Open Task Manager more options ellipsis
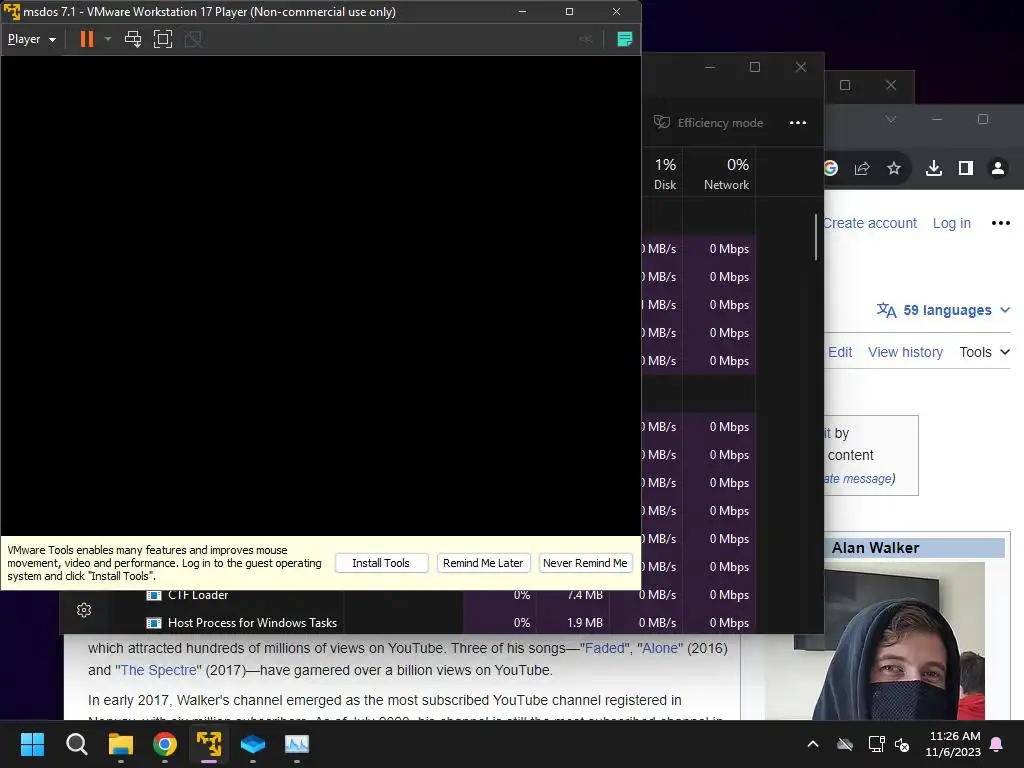The height and width of the screenshot is (768, 1024). [797, 123]
